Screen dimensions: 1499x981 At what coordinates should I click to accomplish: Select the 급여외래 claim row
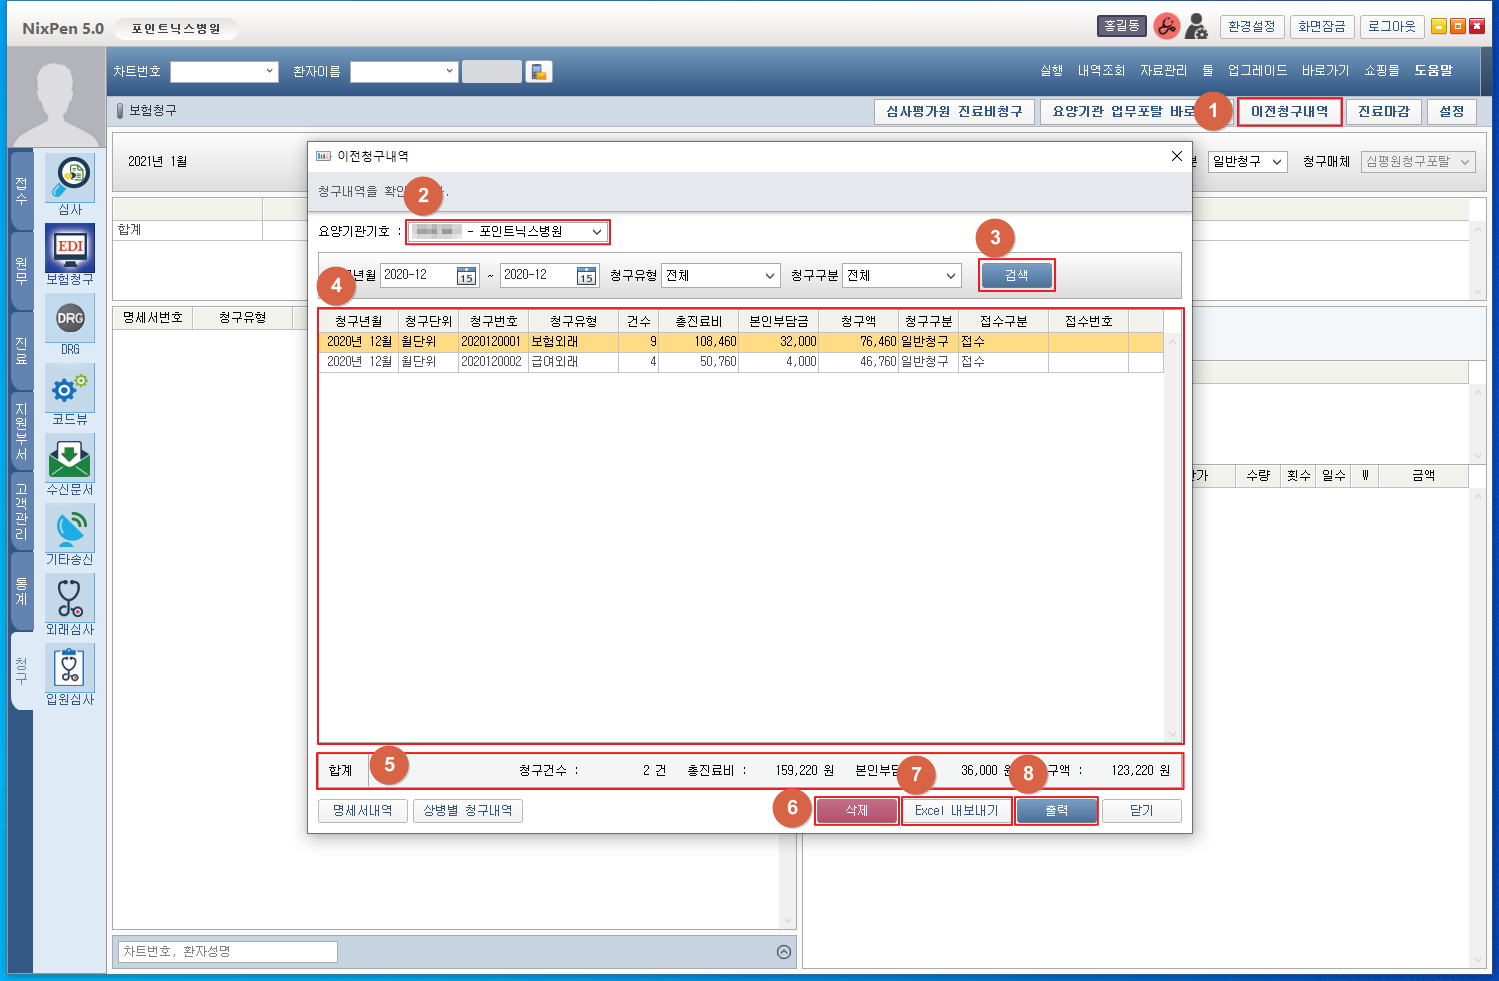pos(554,362)
